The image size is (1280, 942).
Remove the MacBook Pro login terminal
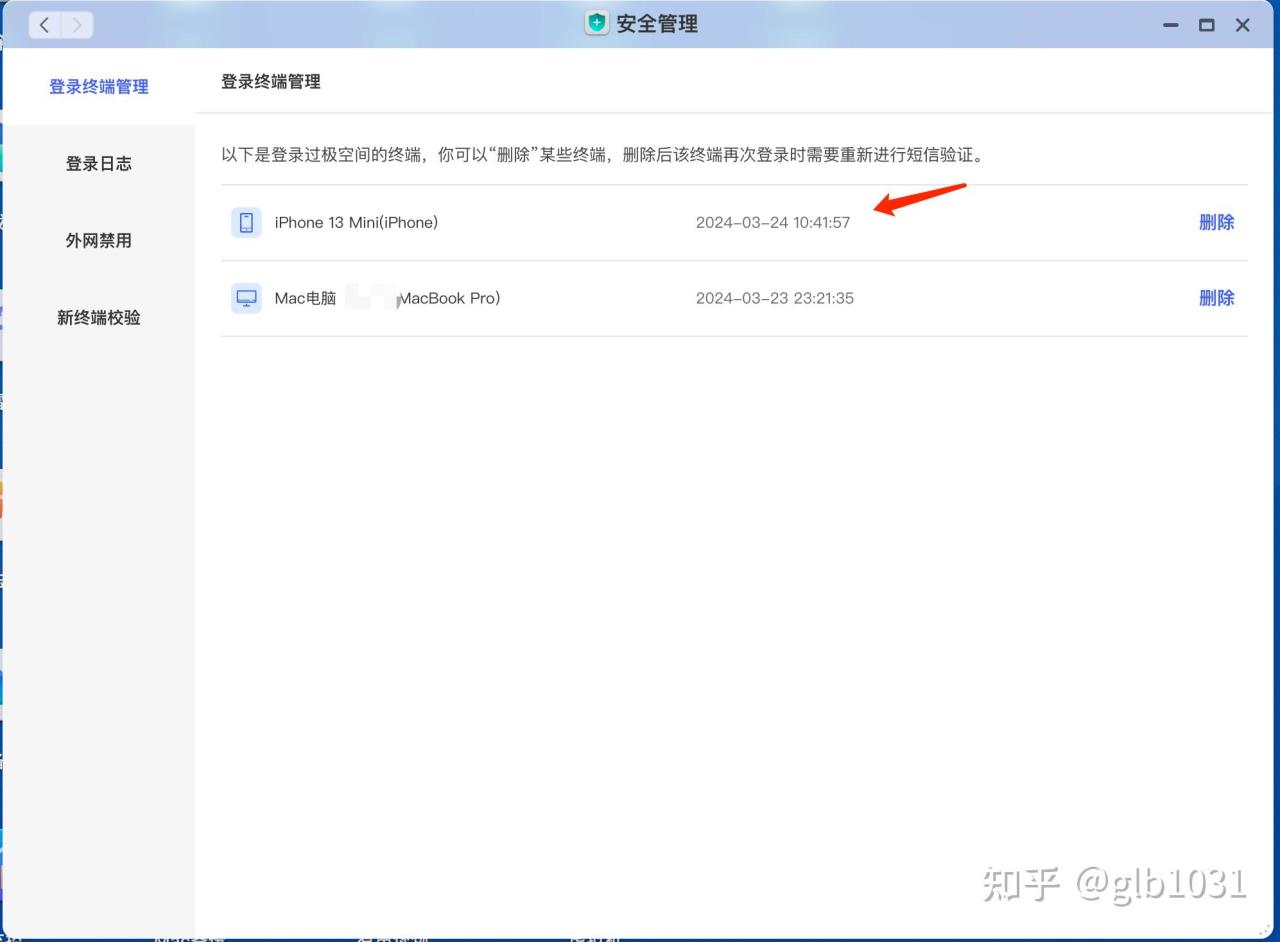point(1216,297)
